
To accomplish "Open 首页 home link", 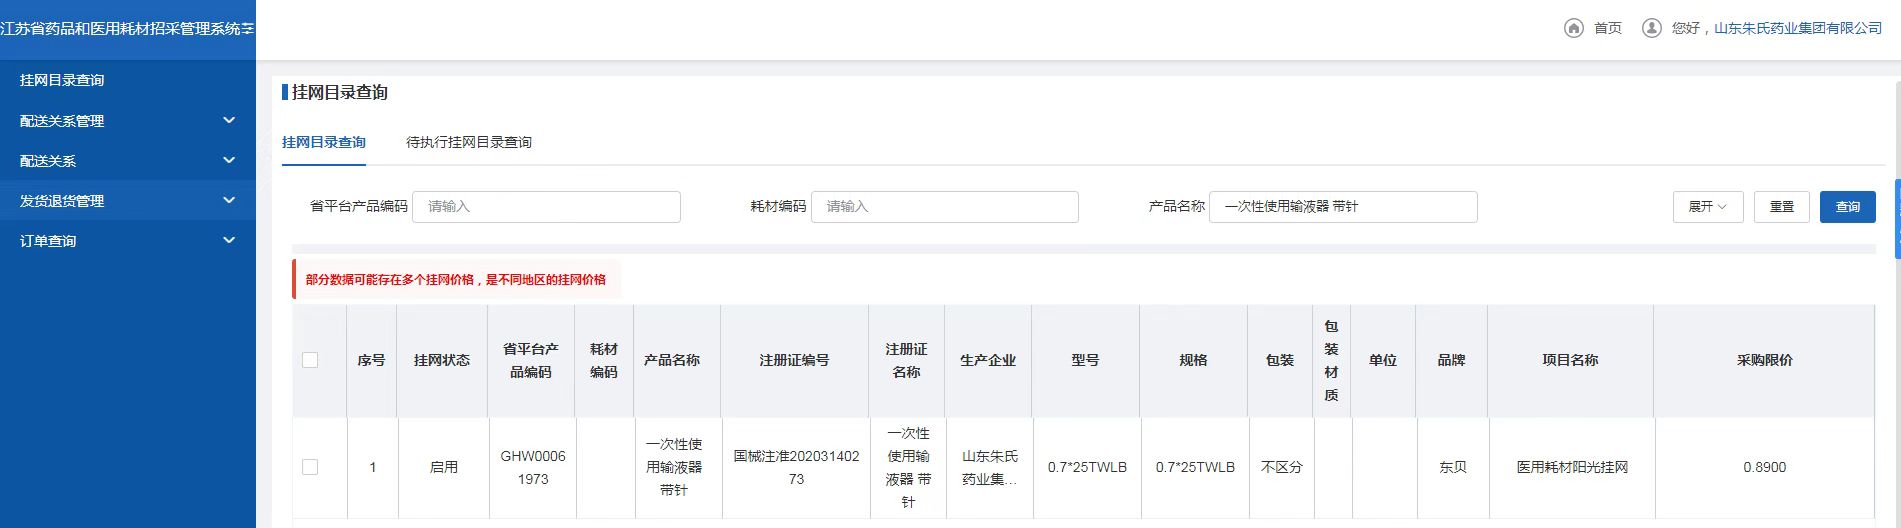I will coord(1607,28).
